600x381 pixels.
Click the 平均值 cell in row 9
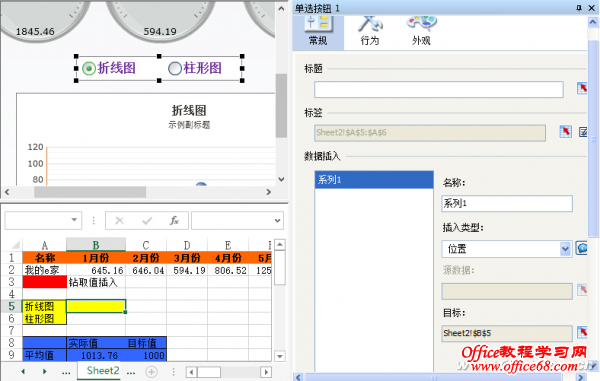[44, 355]
